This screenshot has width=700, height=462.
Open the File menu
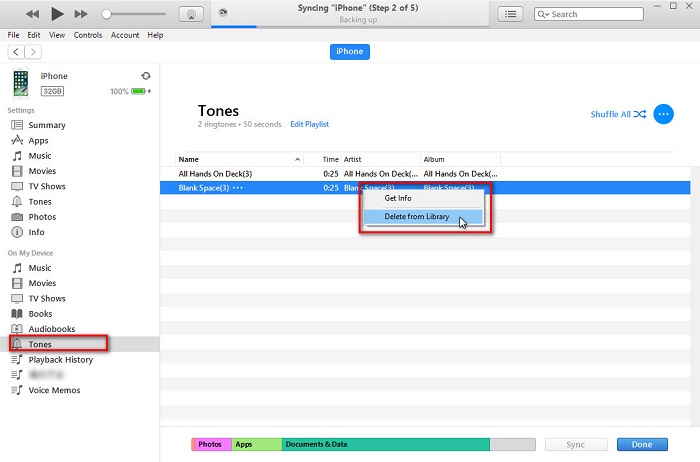coord(13,35)
